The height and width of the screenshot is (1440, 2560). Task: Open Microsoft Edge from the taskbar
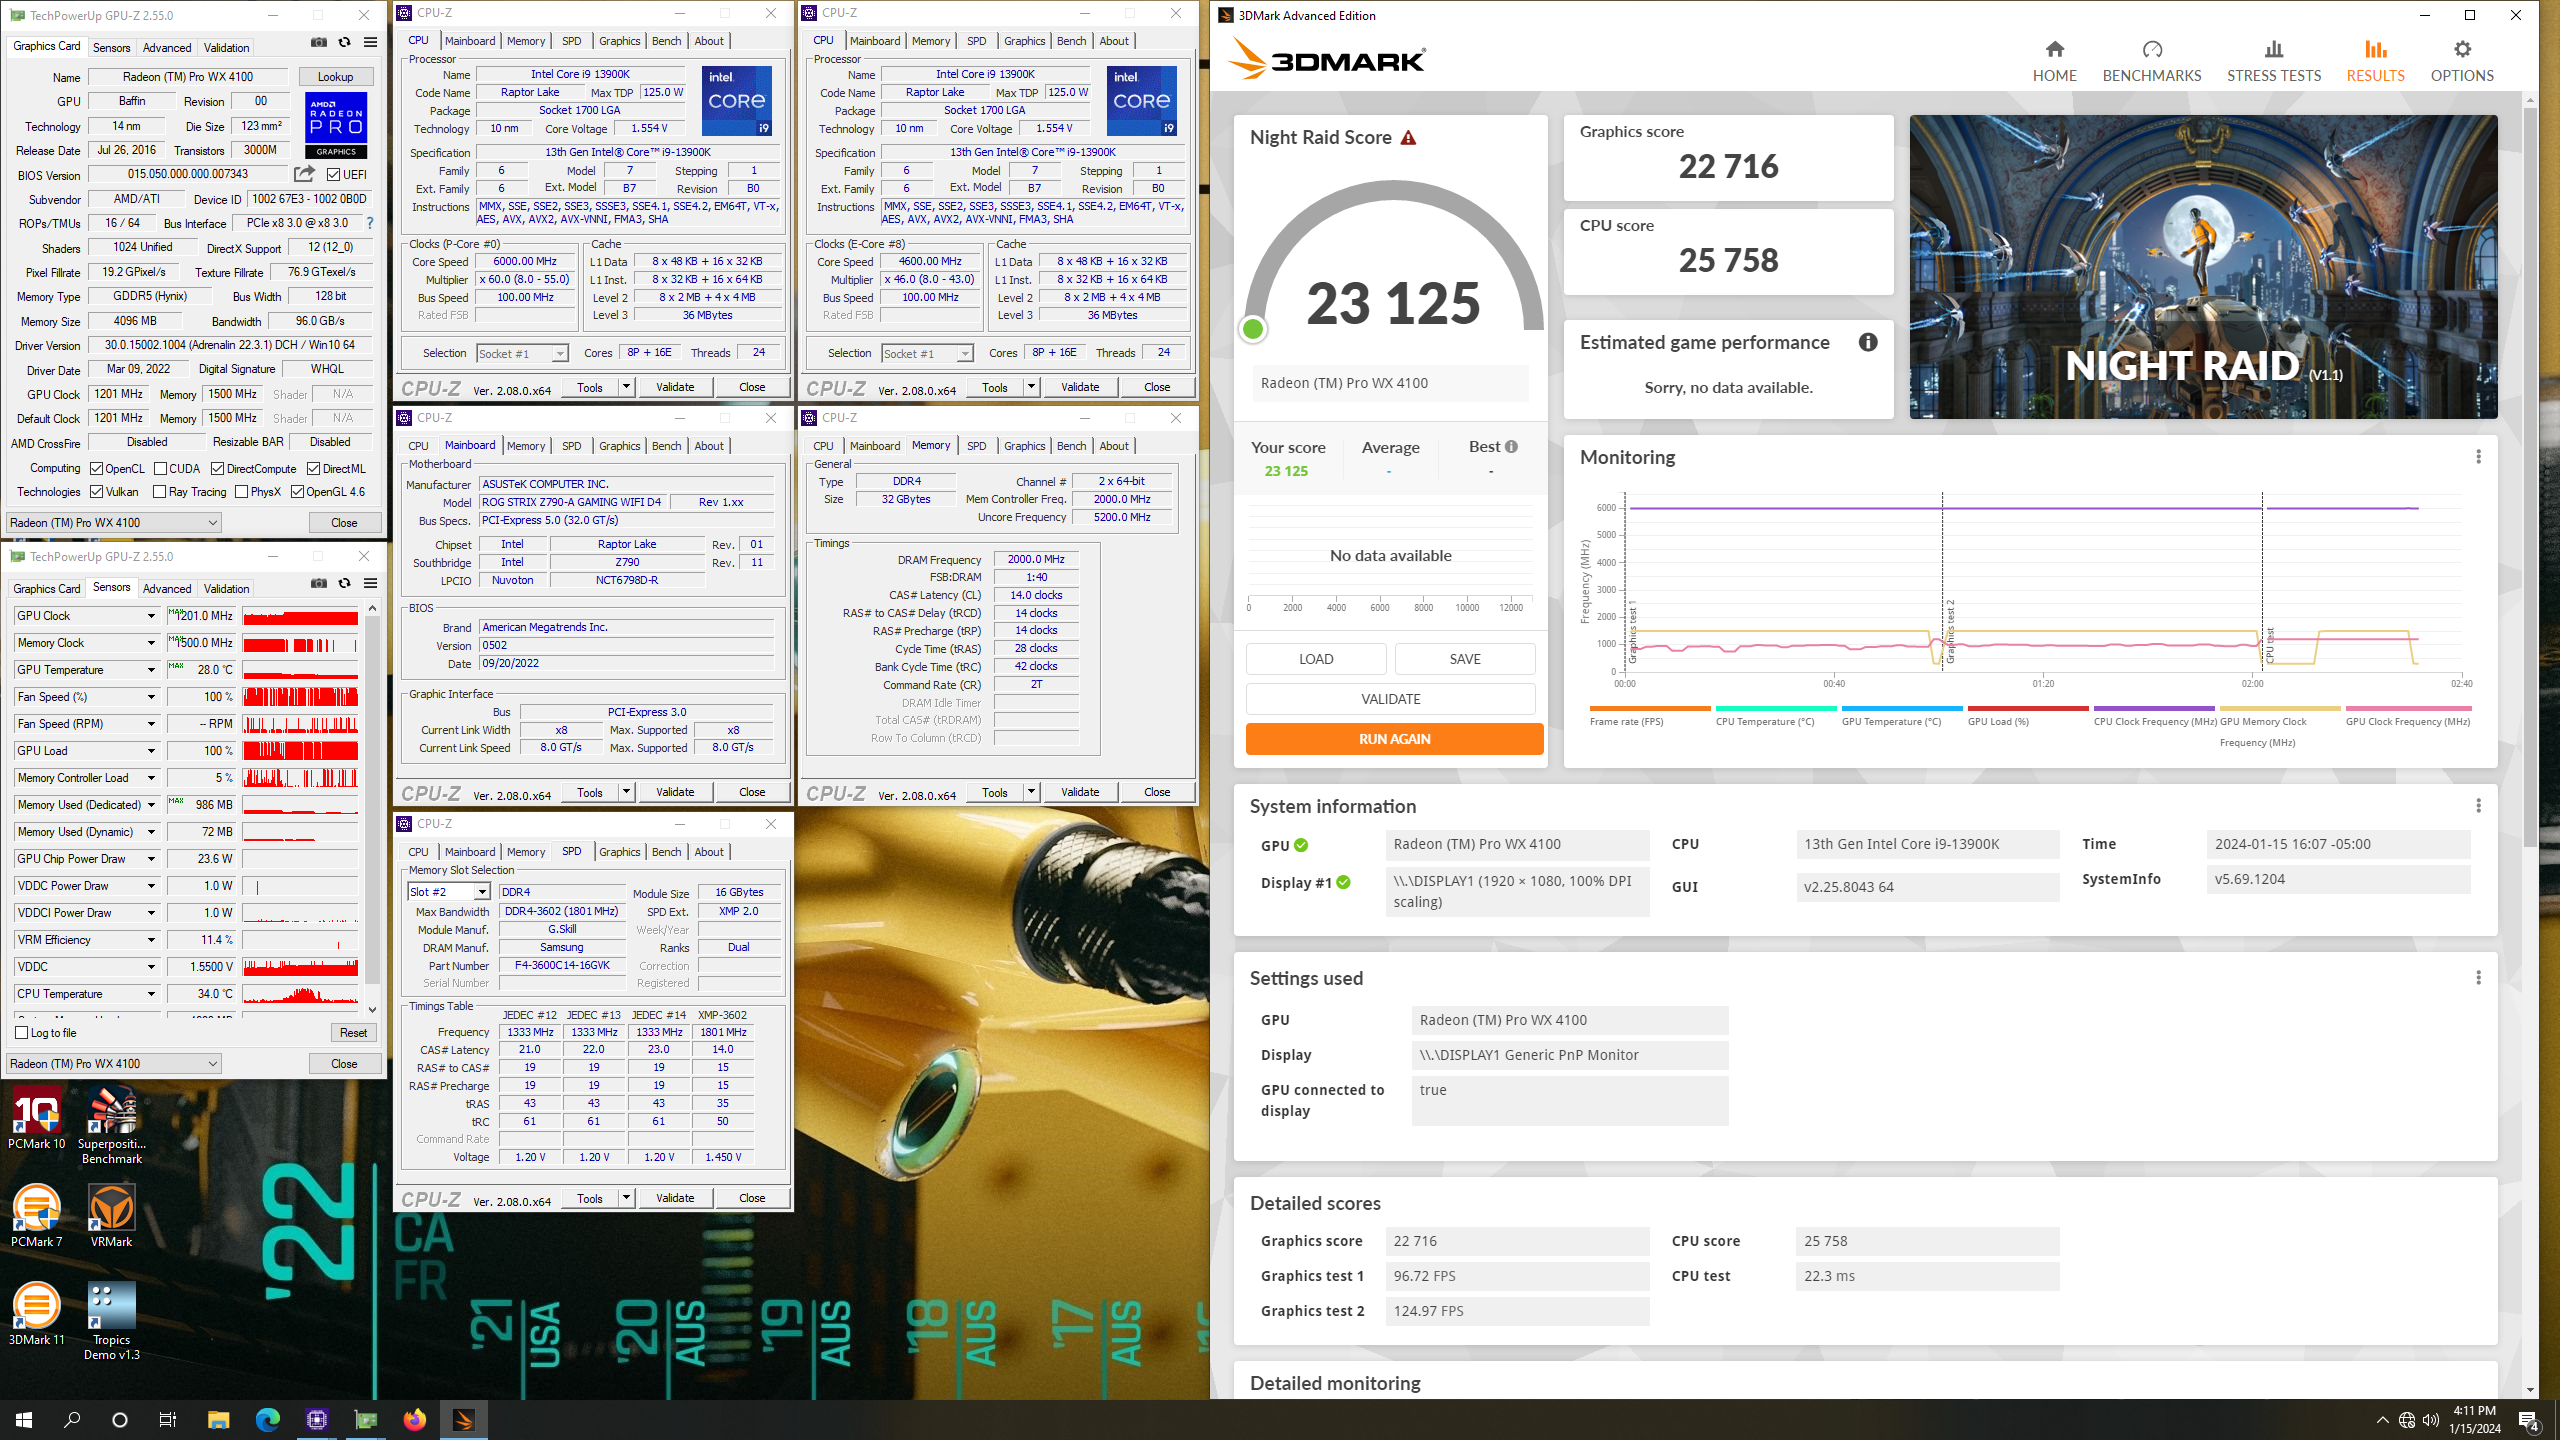click(267, 1419)
